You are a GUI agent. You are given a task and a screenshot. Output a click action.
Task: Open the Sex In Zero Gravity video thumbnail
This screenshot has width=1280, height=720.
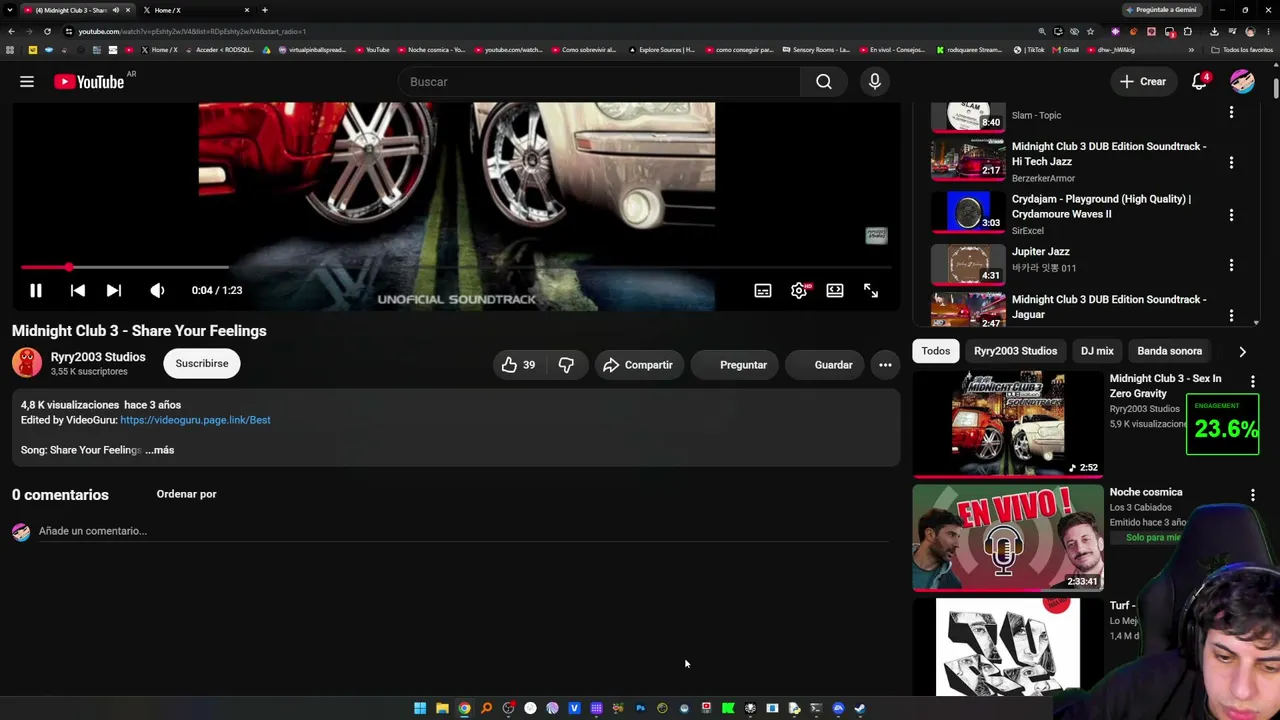click(1008, 424)
